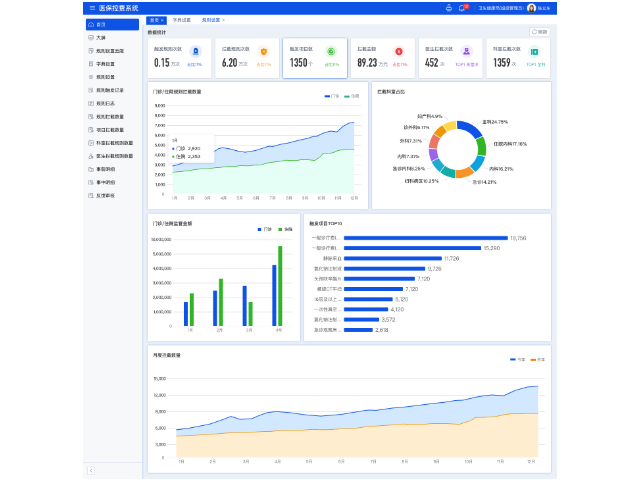Click the device icon left of the notification bell
This screenshot has height=480, width=640.
pyautogui.click(x=449, y=8)
